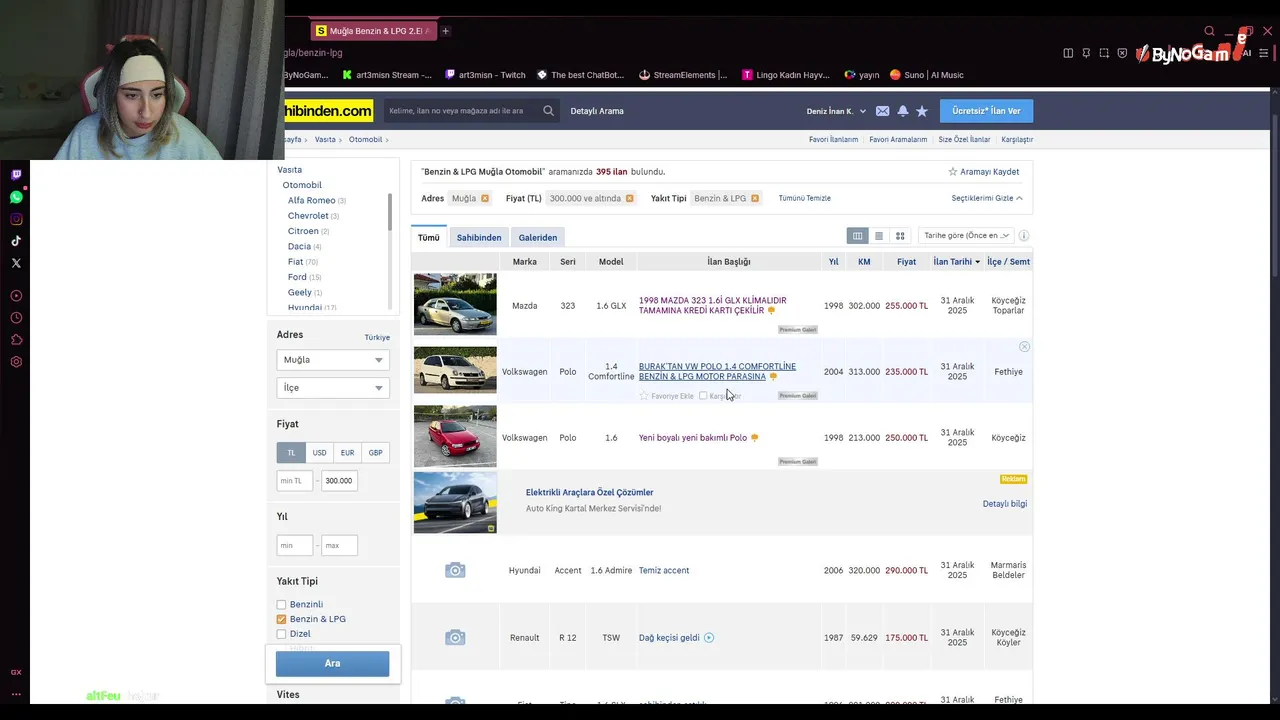Switch to the Galeriden tab
Viewport: 1280px width, 720px height.
[538, 237]
